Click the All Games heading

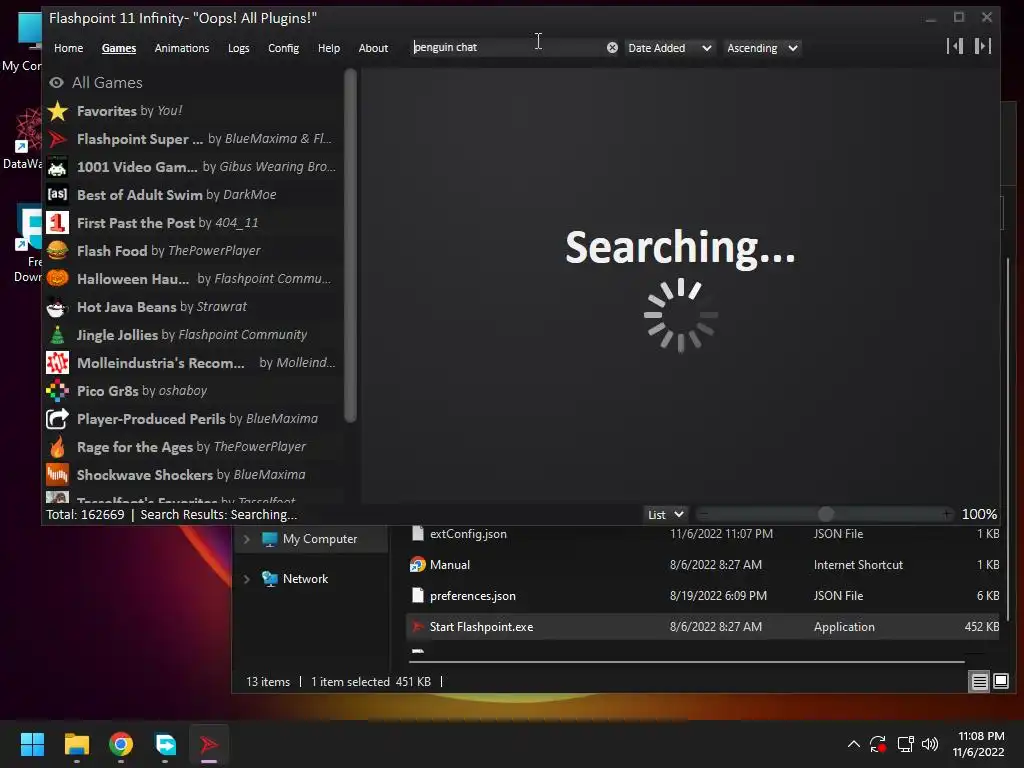pyautogui.click(x=107, y=83)
